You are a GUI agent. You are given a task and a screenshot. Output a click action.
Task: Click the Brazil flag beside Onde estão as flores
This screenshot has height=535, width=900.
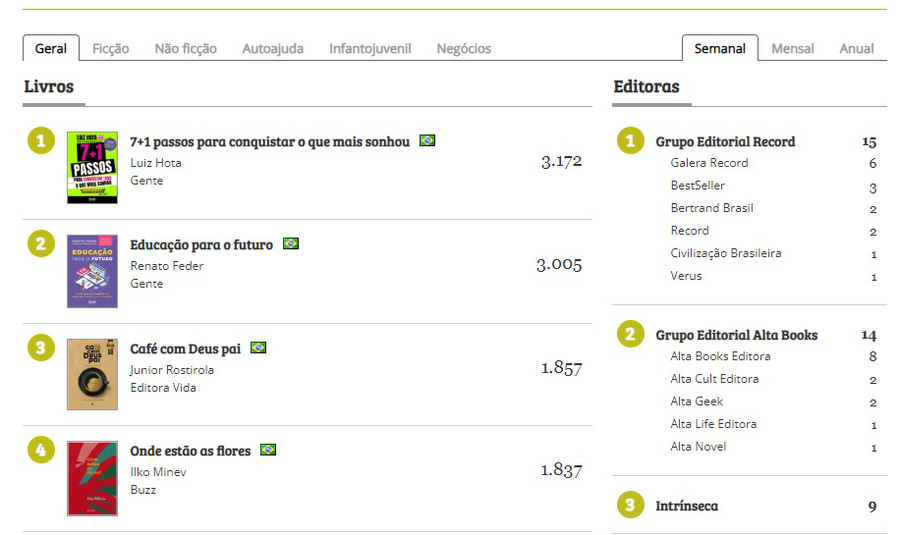[268, 450]
